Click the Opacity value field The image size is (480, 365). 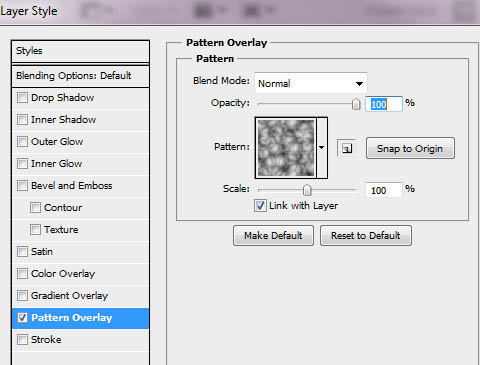point(384,104)
